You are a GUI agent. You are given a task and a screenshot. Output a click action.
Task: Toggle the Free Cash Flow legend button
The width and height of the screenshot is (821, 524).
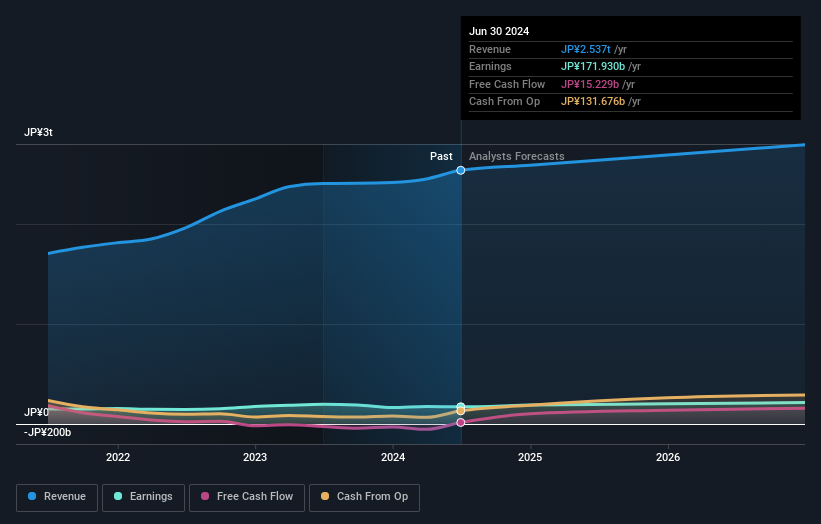pyautogui.click(x=247, y=497)
